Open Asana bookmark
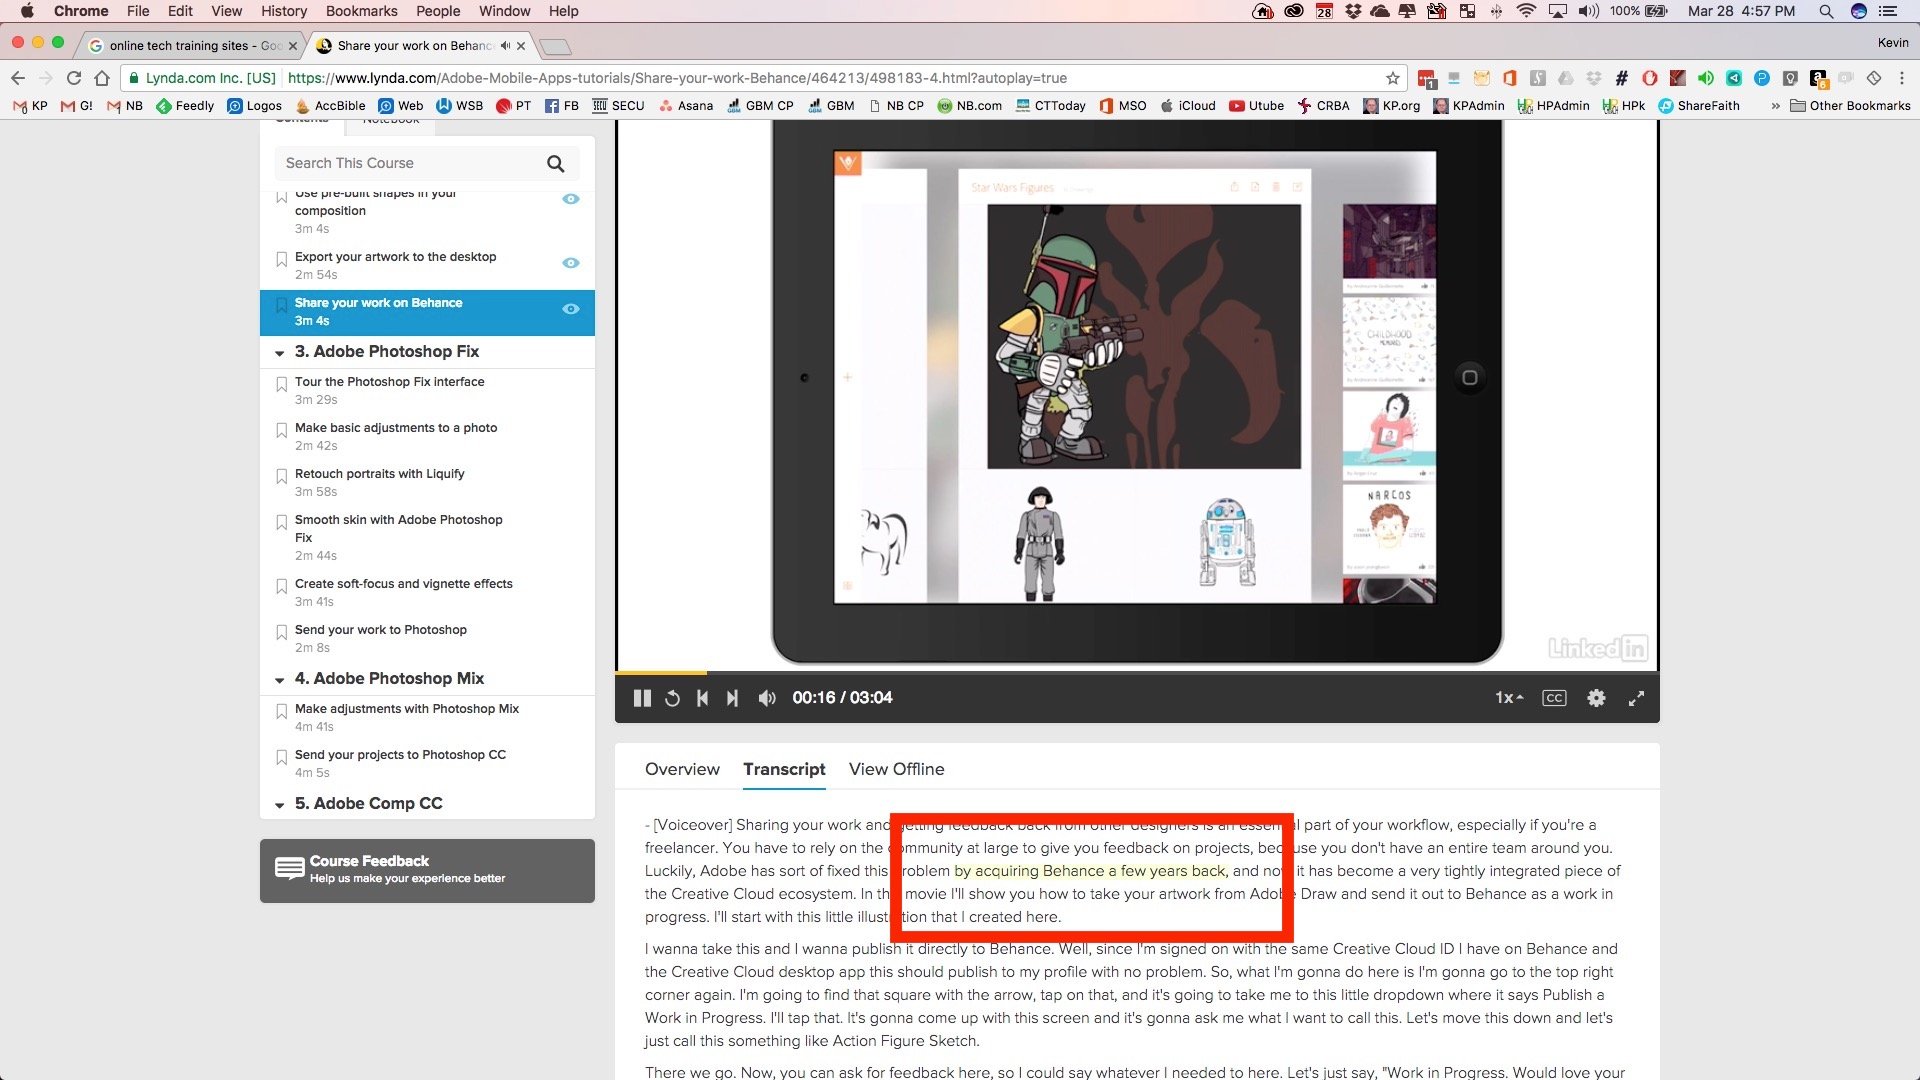 686,106
